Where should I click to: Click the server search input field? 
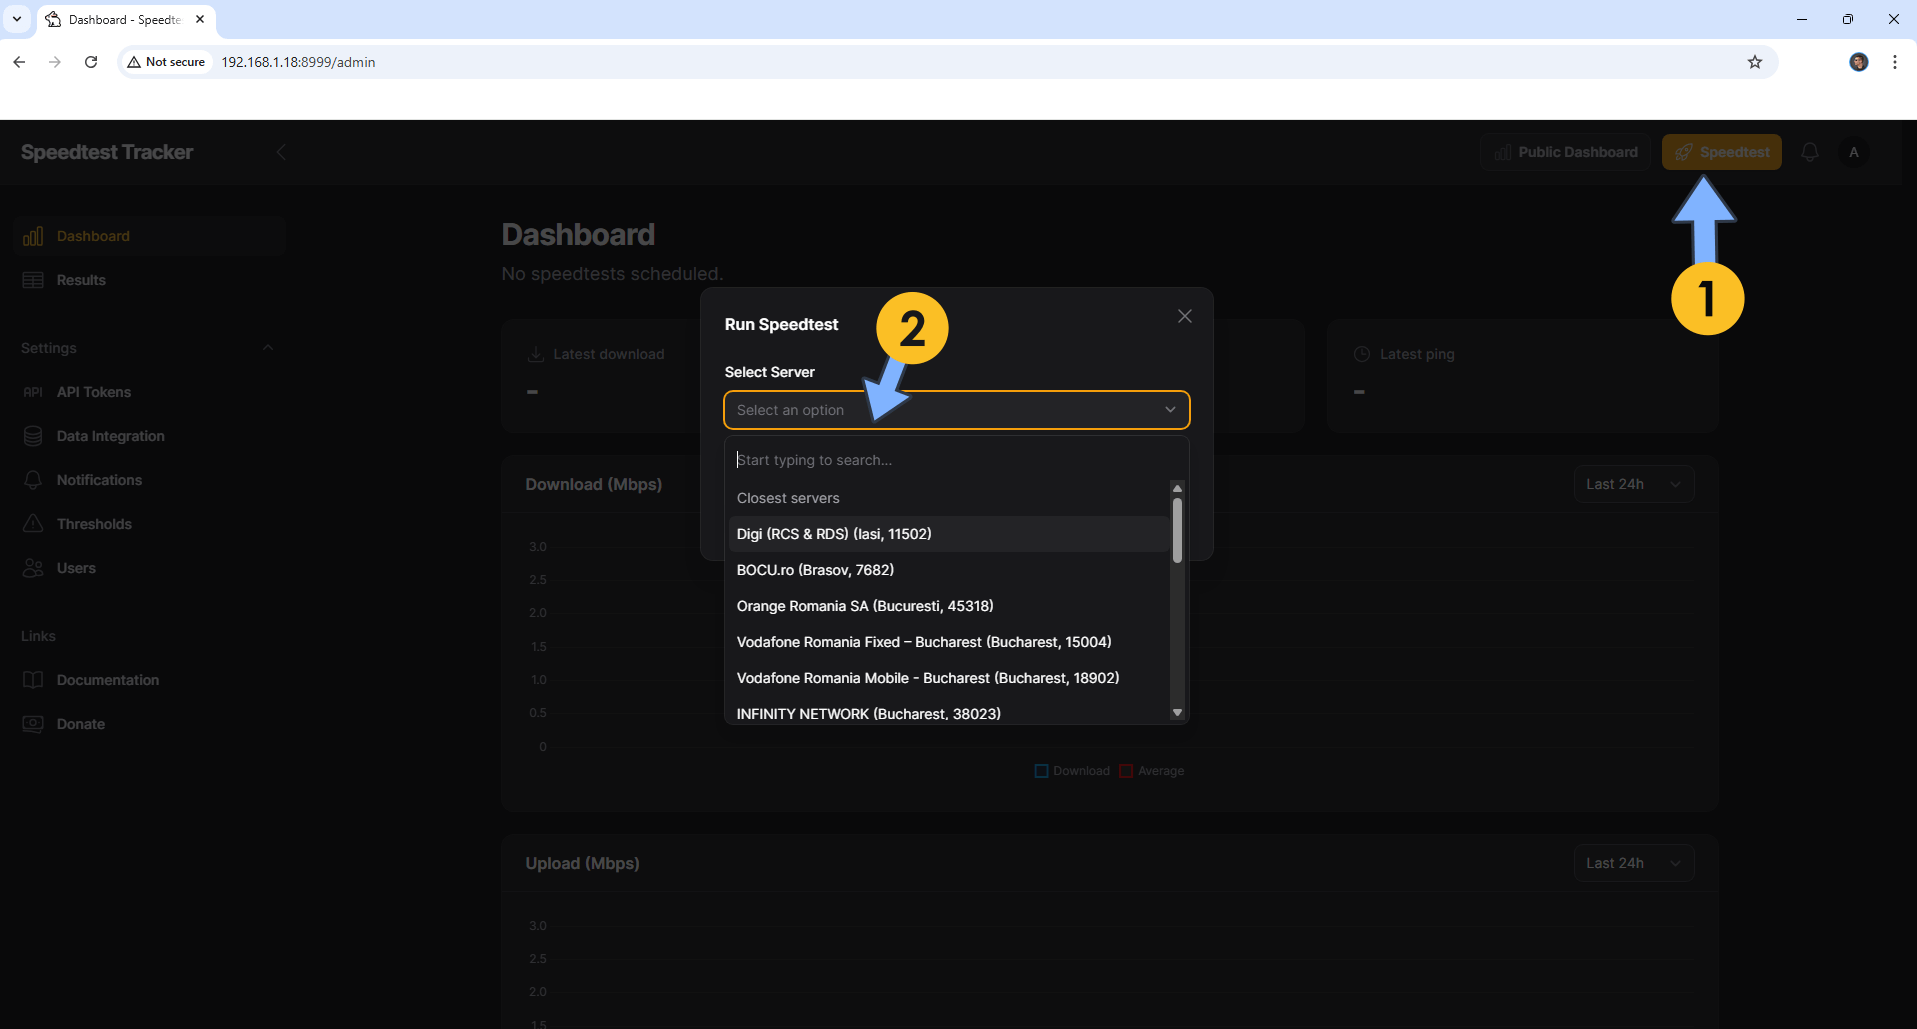coord(955,460)
